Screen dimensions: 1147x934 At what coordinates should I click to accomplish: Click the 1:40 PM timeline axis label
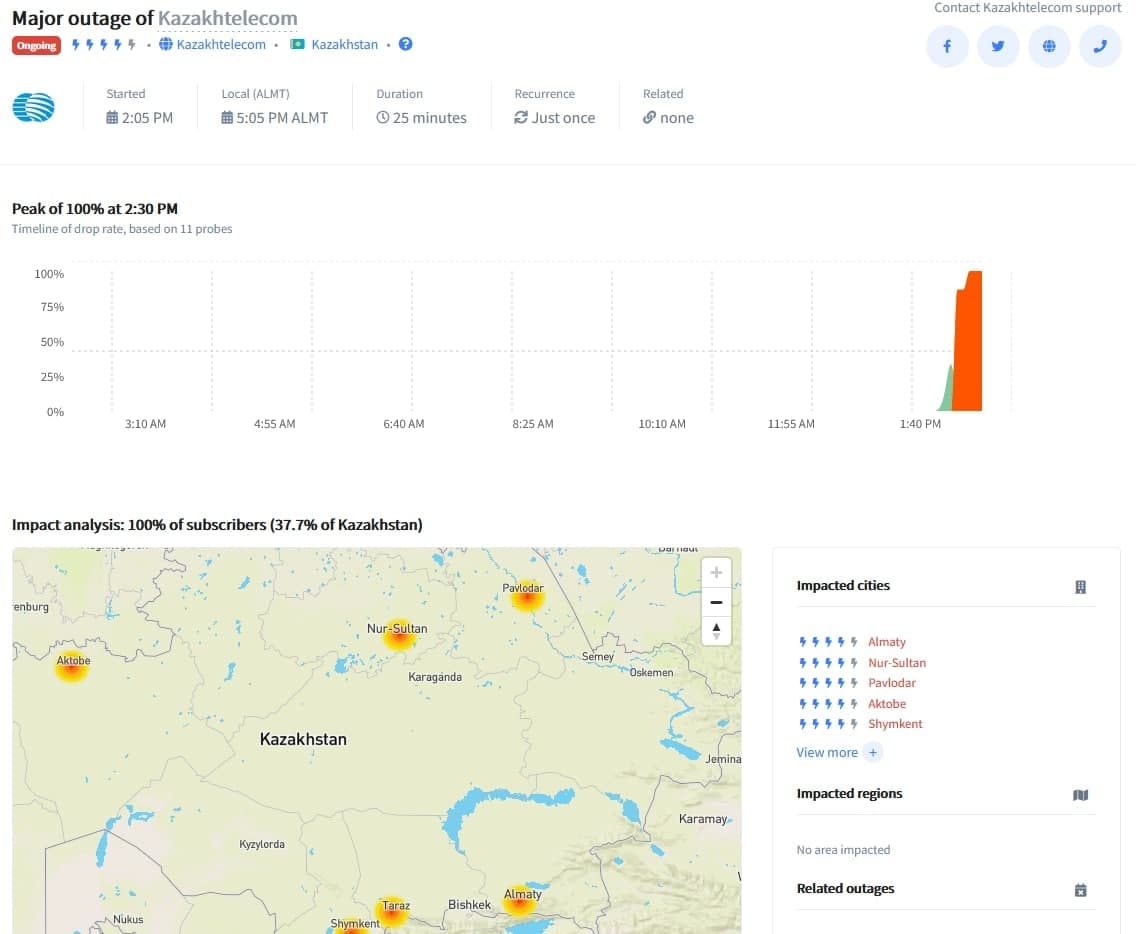click(920, 424)
